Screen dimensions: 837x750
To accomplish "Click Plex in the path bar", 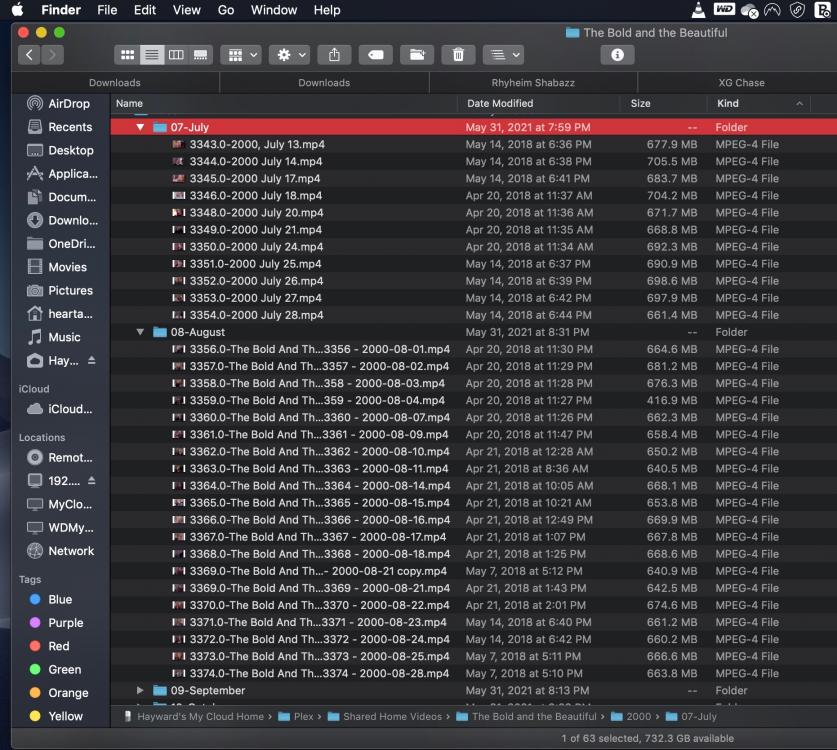I will pos(303,716).
